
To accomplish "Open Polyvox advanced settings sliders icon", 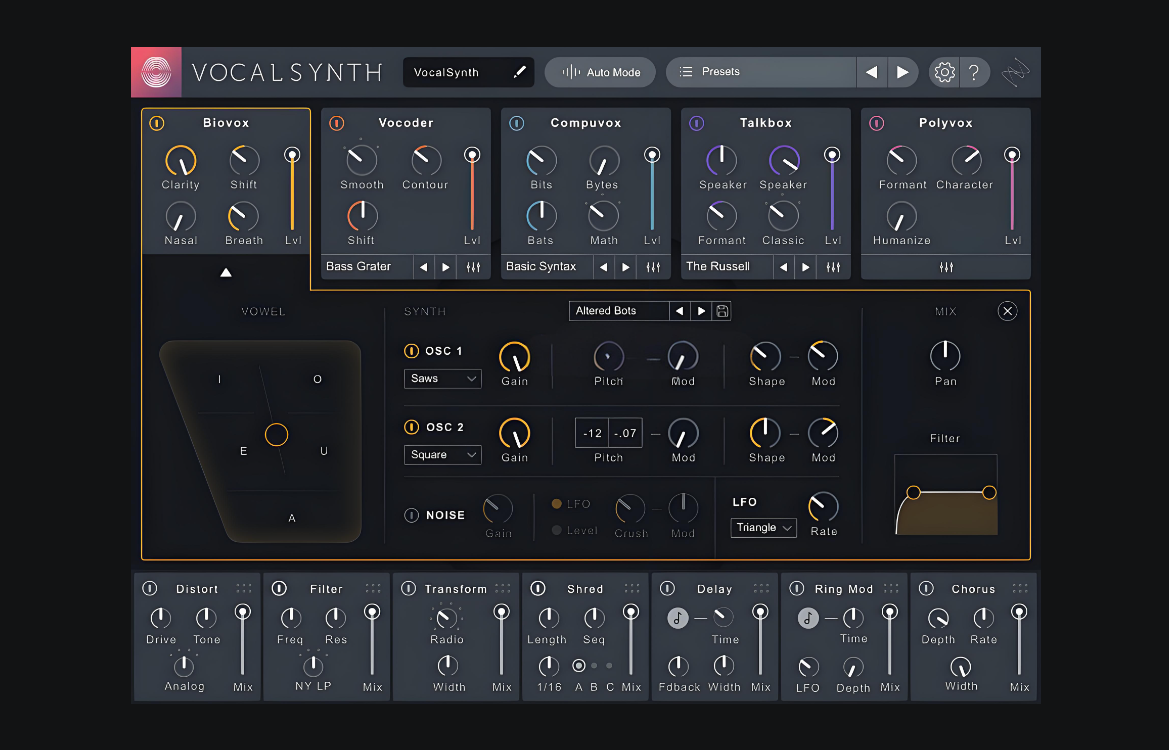I will (946, 267).
